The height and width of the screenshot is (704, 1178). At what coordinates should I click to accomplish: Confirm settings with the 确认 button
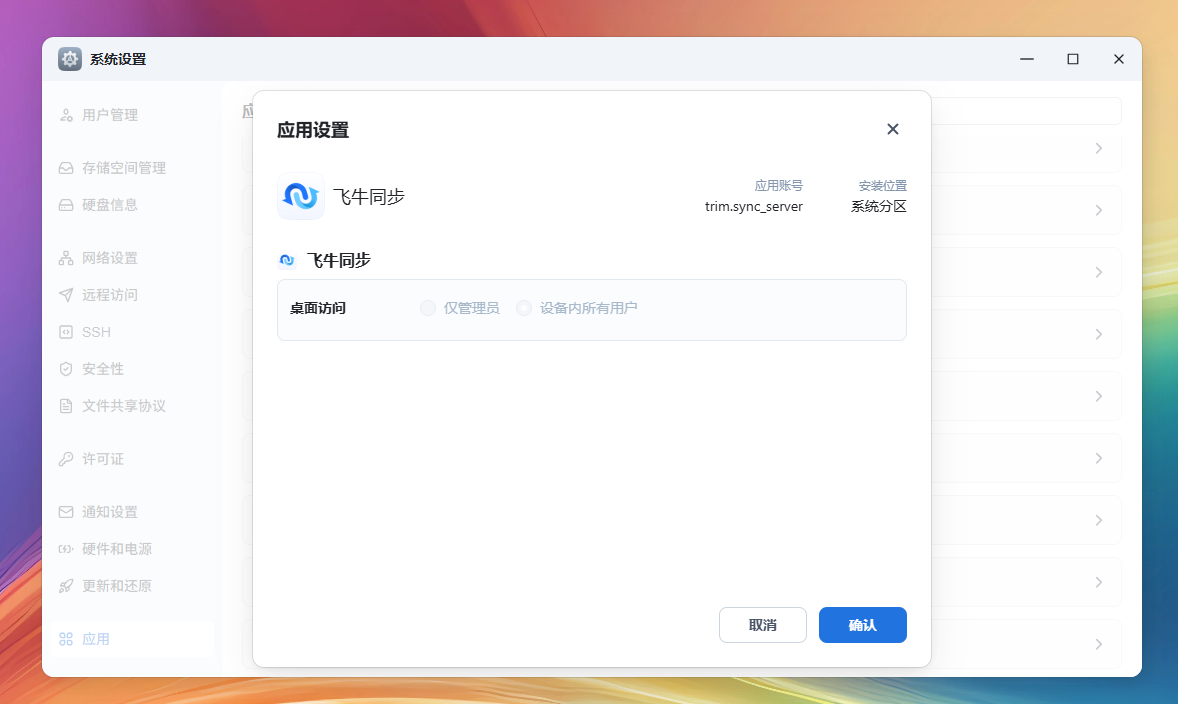coord(862,624)
